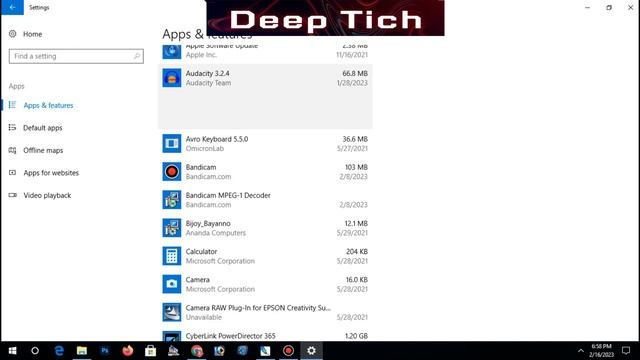
Task: Show hidden system tray icons
Action: tap(580, 351)
